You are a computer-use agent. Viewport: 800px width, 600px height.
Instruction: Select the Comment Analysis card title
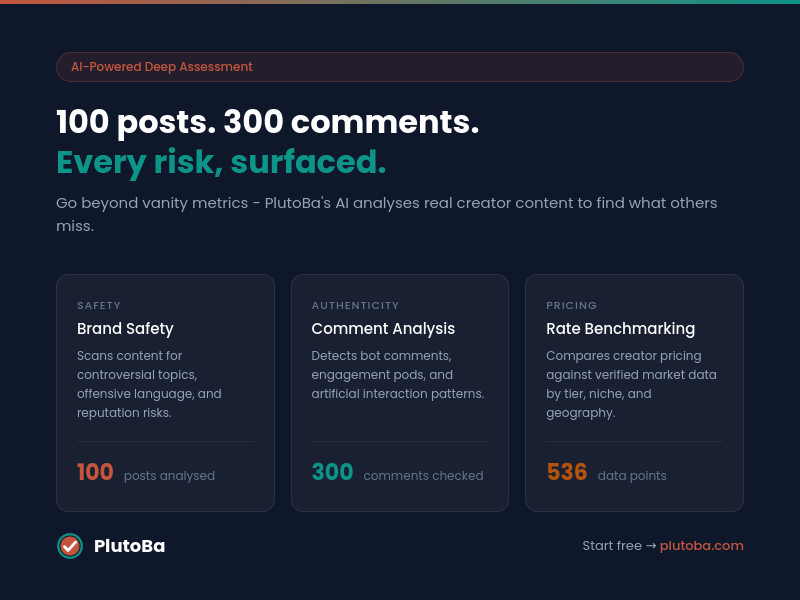pyautogui.click(x=383, y=329)
